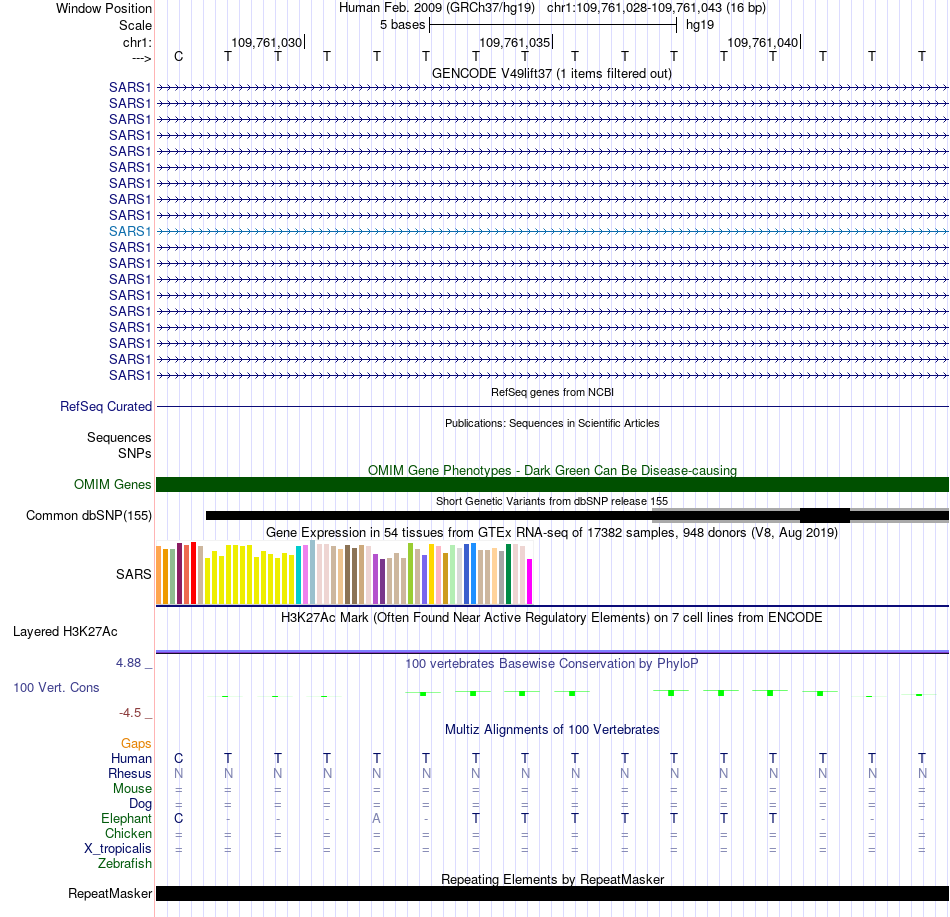Click 'Short Genetic Variants from dbSNP' title
950x917 pixels.
point(552,502)
